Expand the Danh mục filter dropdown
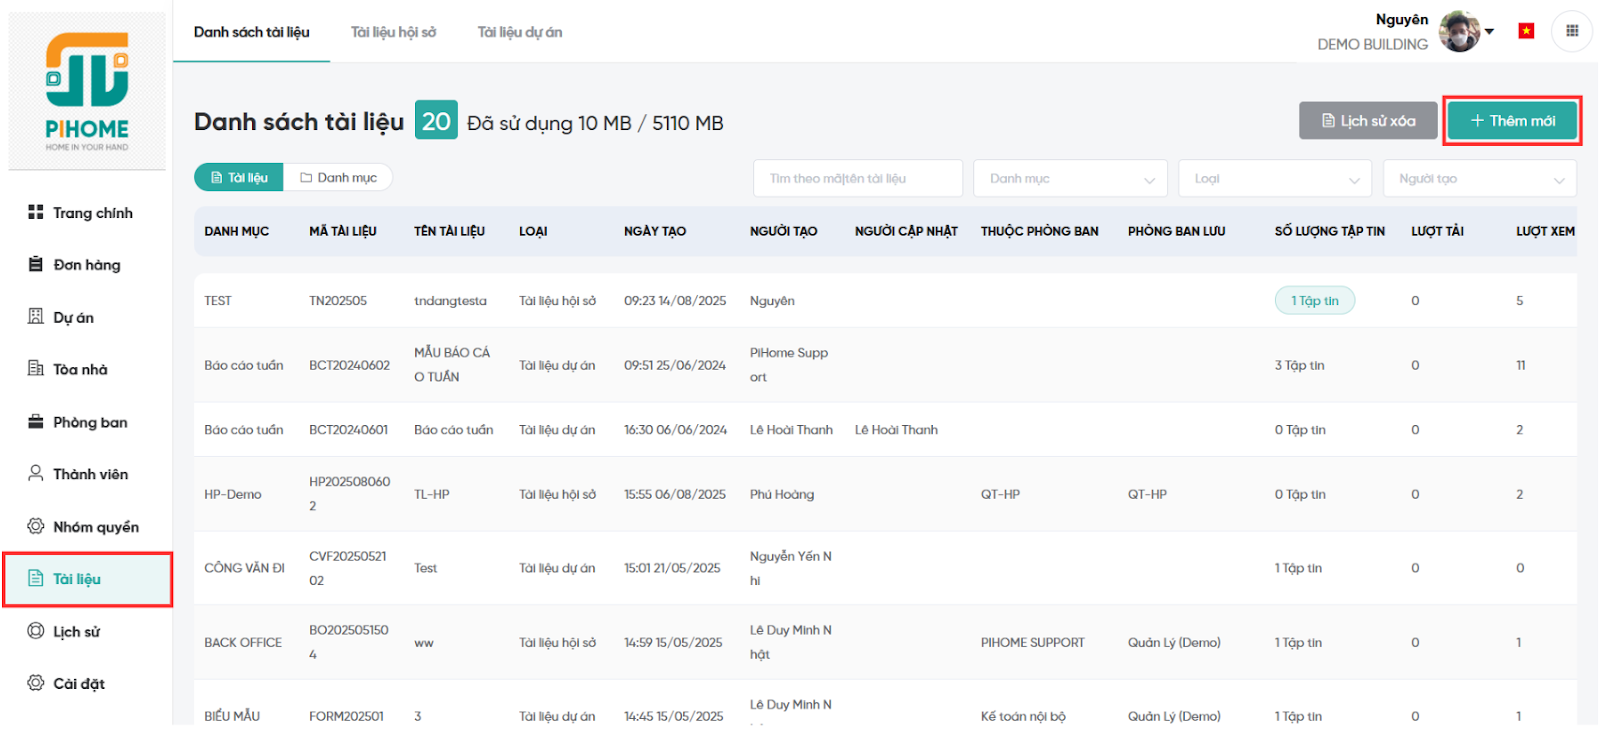Viewport: 1600px width, 733px height. coord(1069,179)
